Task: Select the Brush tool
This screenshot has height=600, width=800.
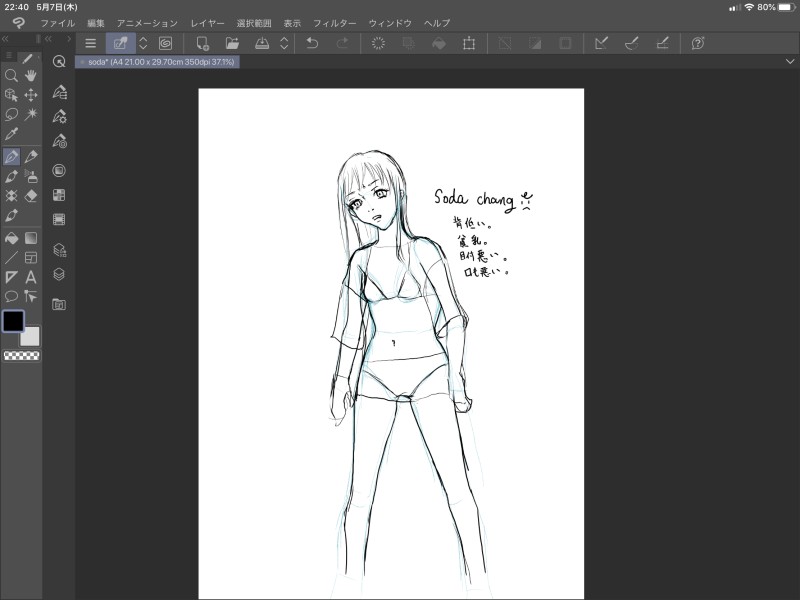Action: (11, 177)
